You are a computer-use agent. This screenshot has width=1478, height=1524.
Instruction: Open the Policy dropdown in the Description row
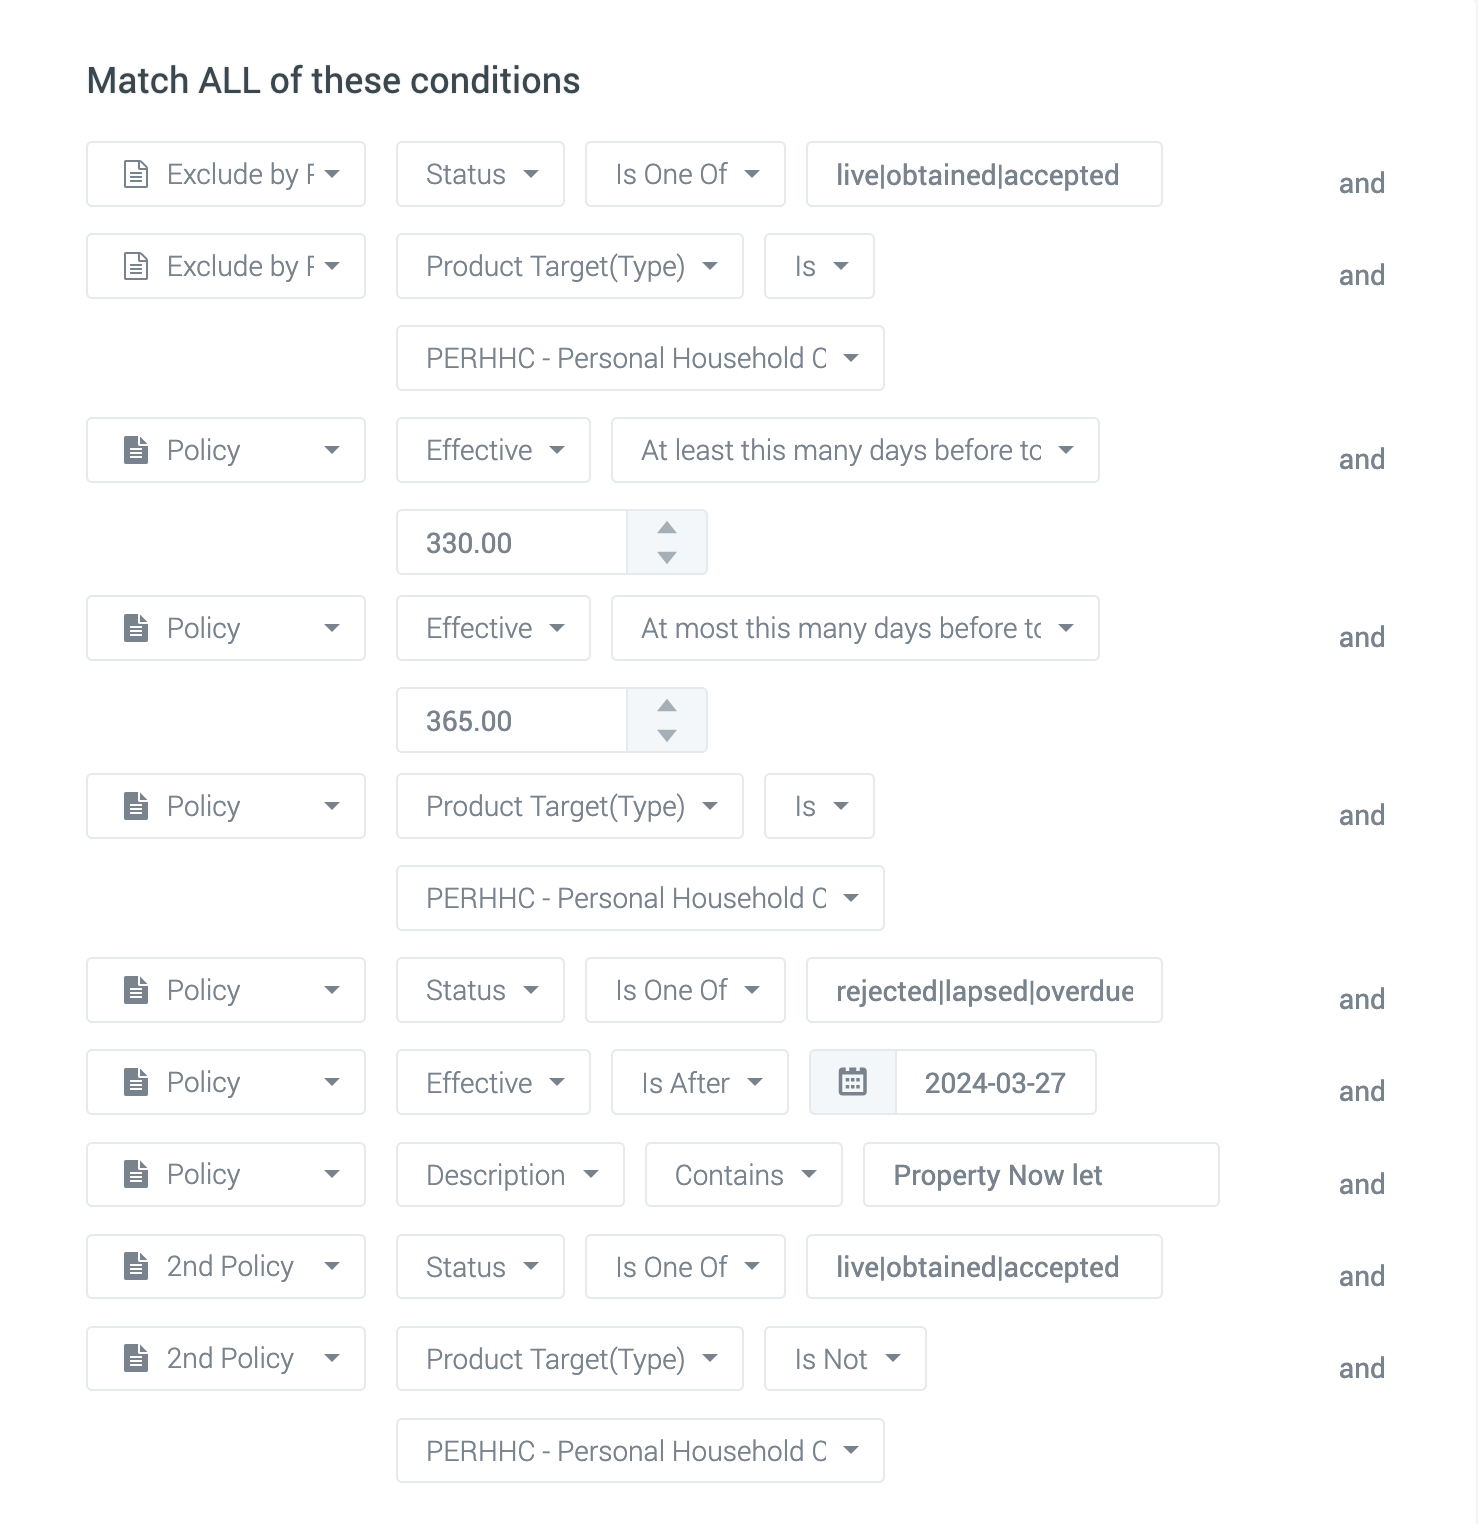coord(226,1175)
